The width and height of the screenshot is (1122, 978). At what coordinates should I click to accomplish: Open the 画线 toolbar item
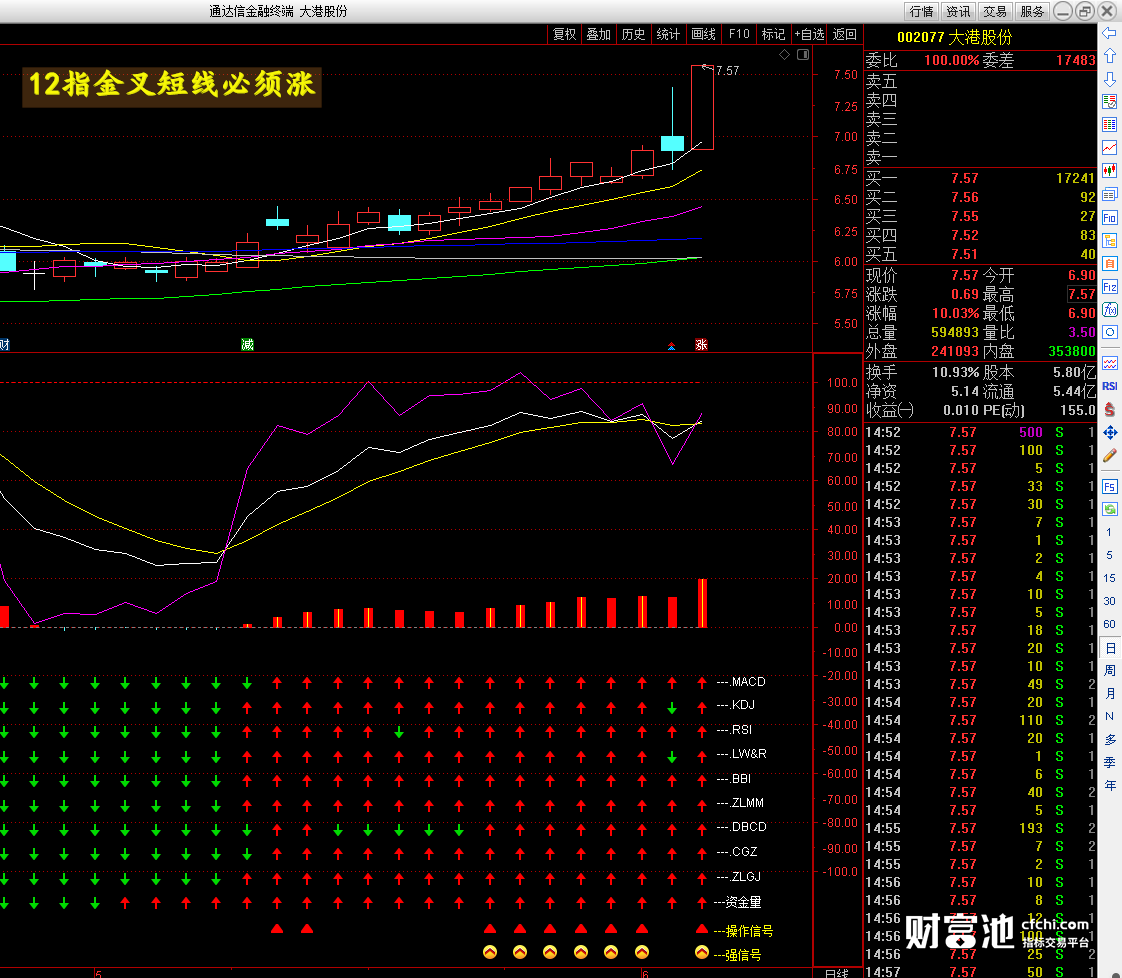[x=703, y=34]
